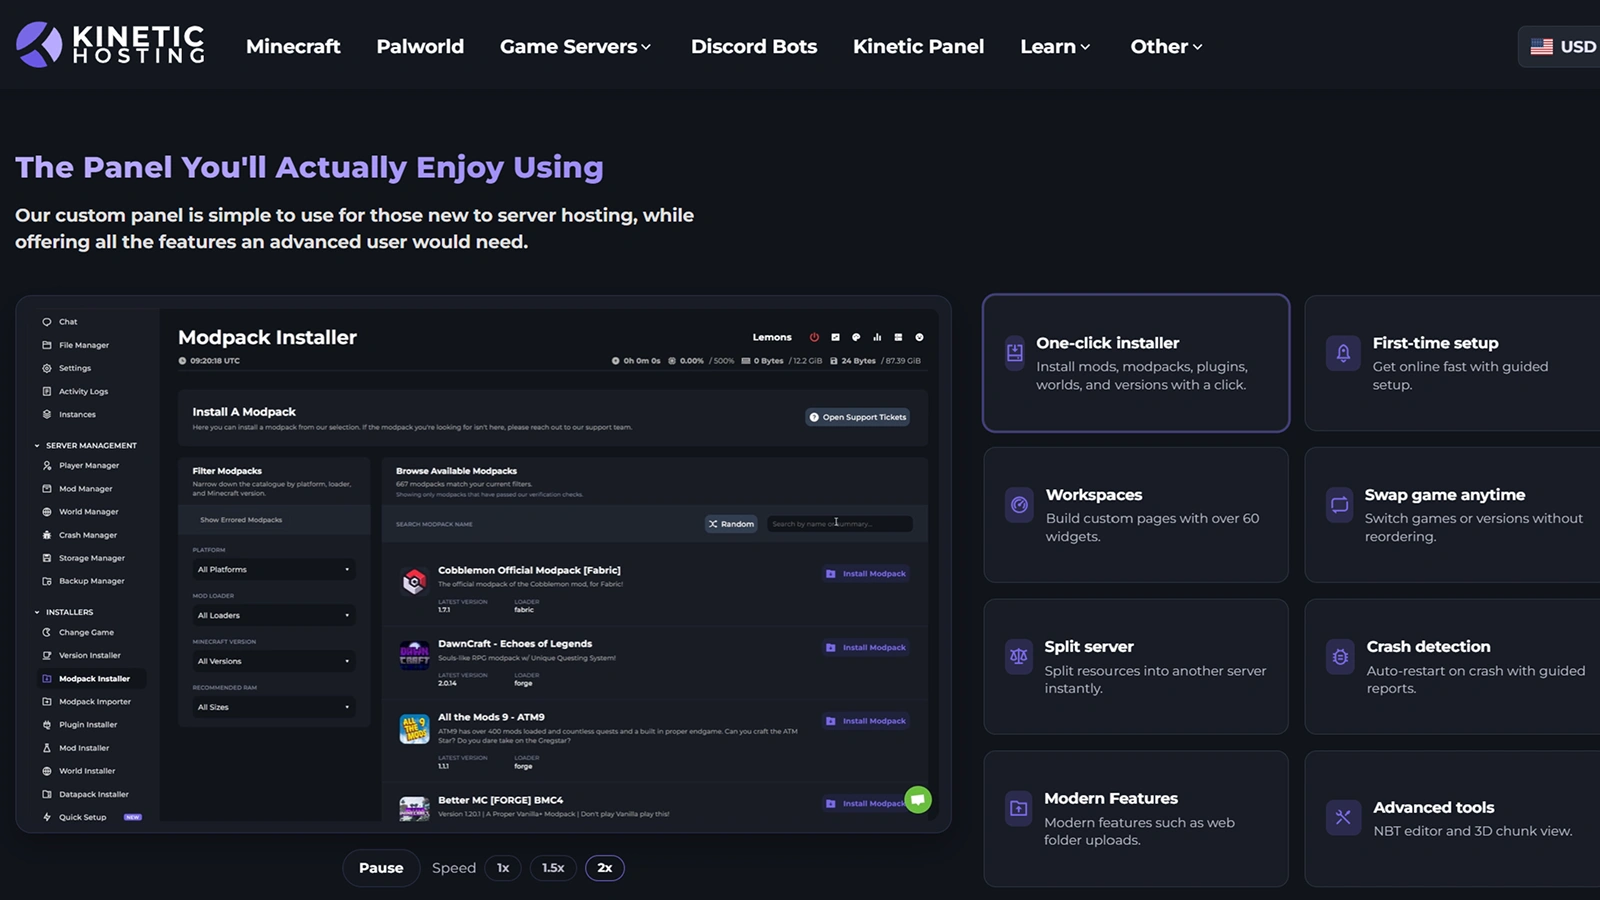Click the green chat bubble icon
Image resolution: width=1600 pixels, height=900 pixels.
coord(918,799)
